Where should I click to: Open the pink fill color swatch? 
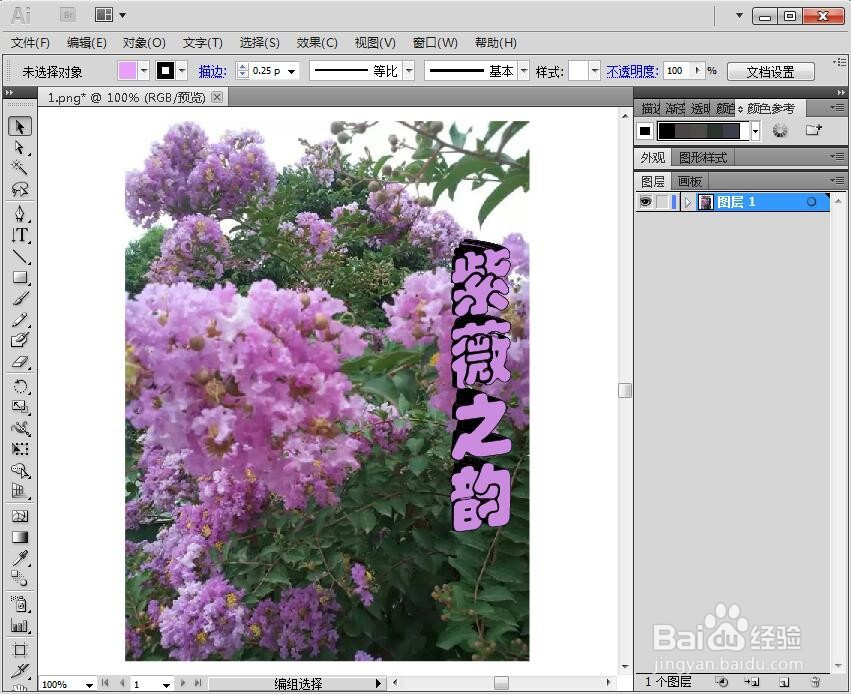click(125, 70)
